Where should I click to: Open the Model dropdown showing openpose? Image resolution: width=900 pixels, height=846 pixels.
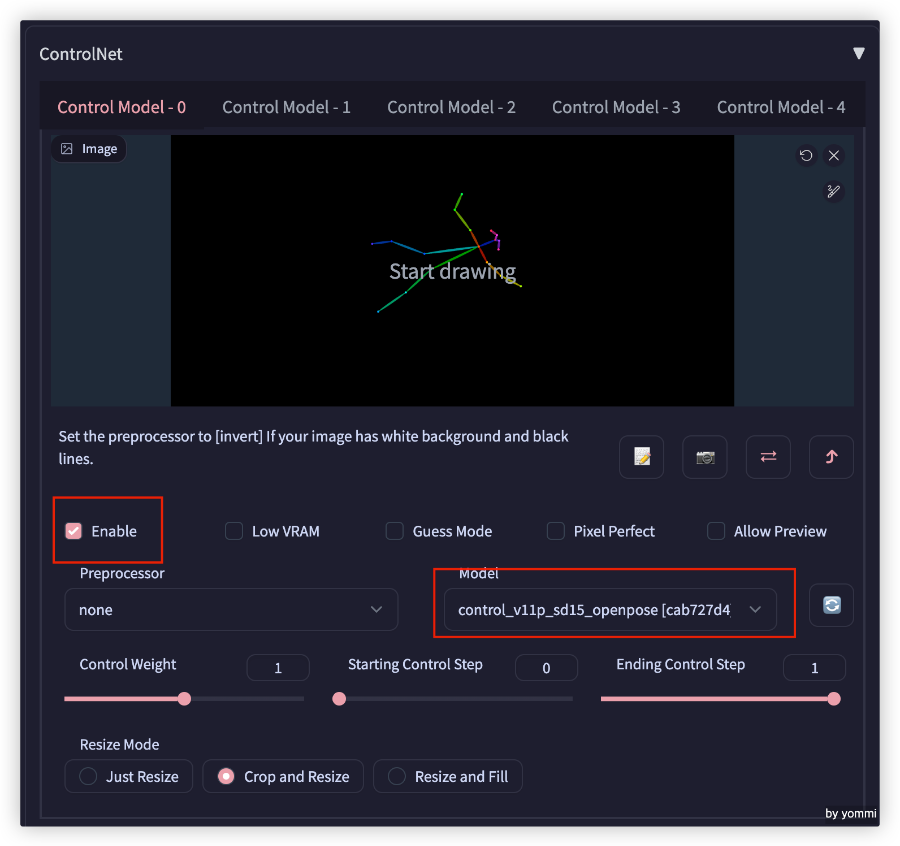tap(610, 610)
